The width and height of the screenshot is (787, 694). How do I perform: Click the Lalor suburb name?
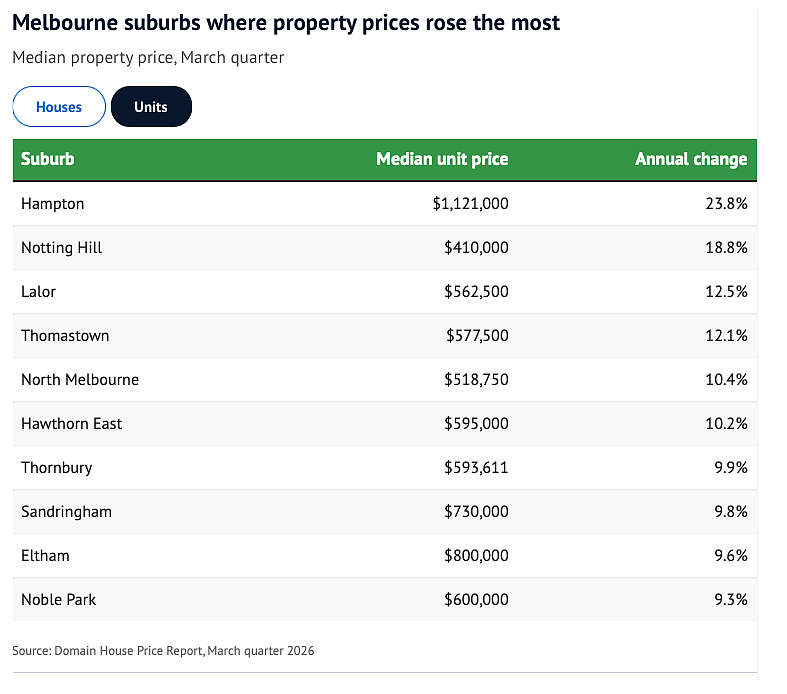click(38, 292)
